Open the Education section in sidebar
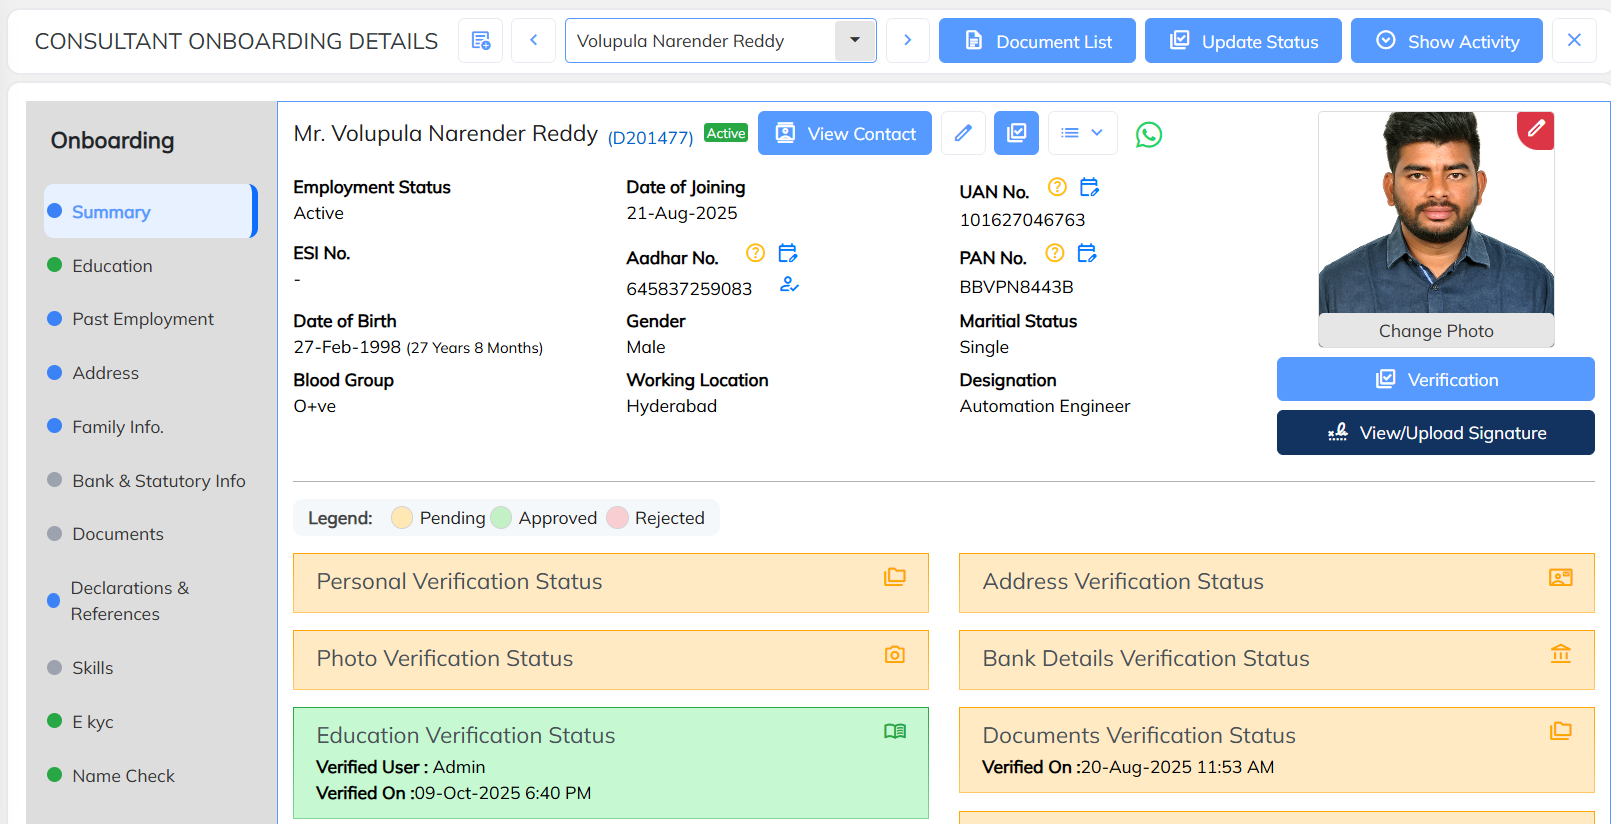 pyautogui.click(x=112, y=266)
